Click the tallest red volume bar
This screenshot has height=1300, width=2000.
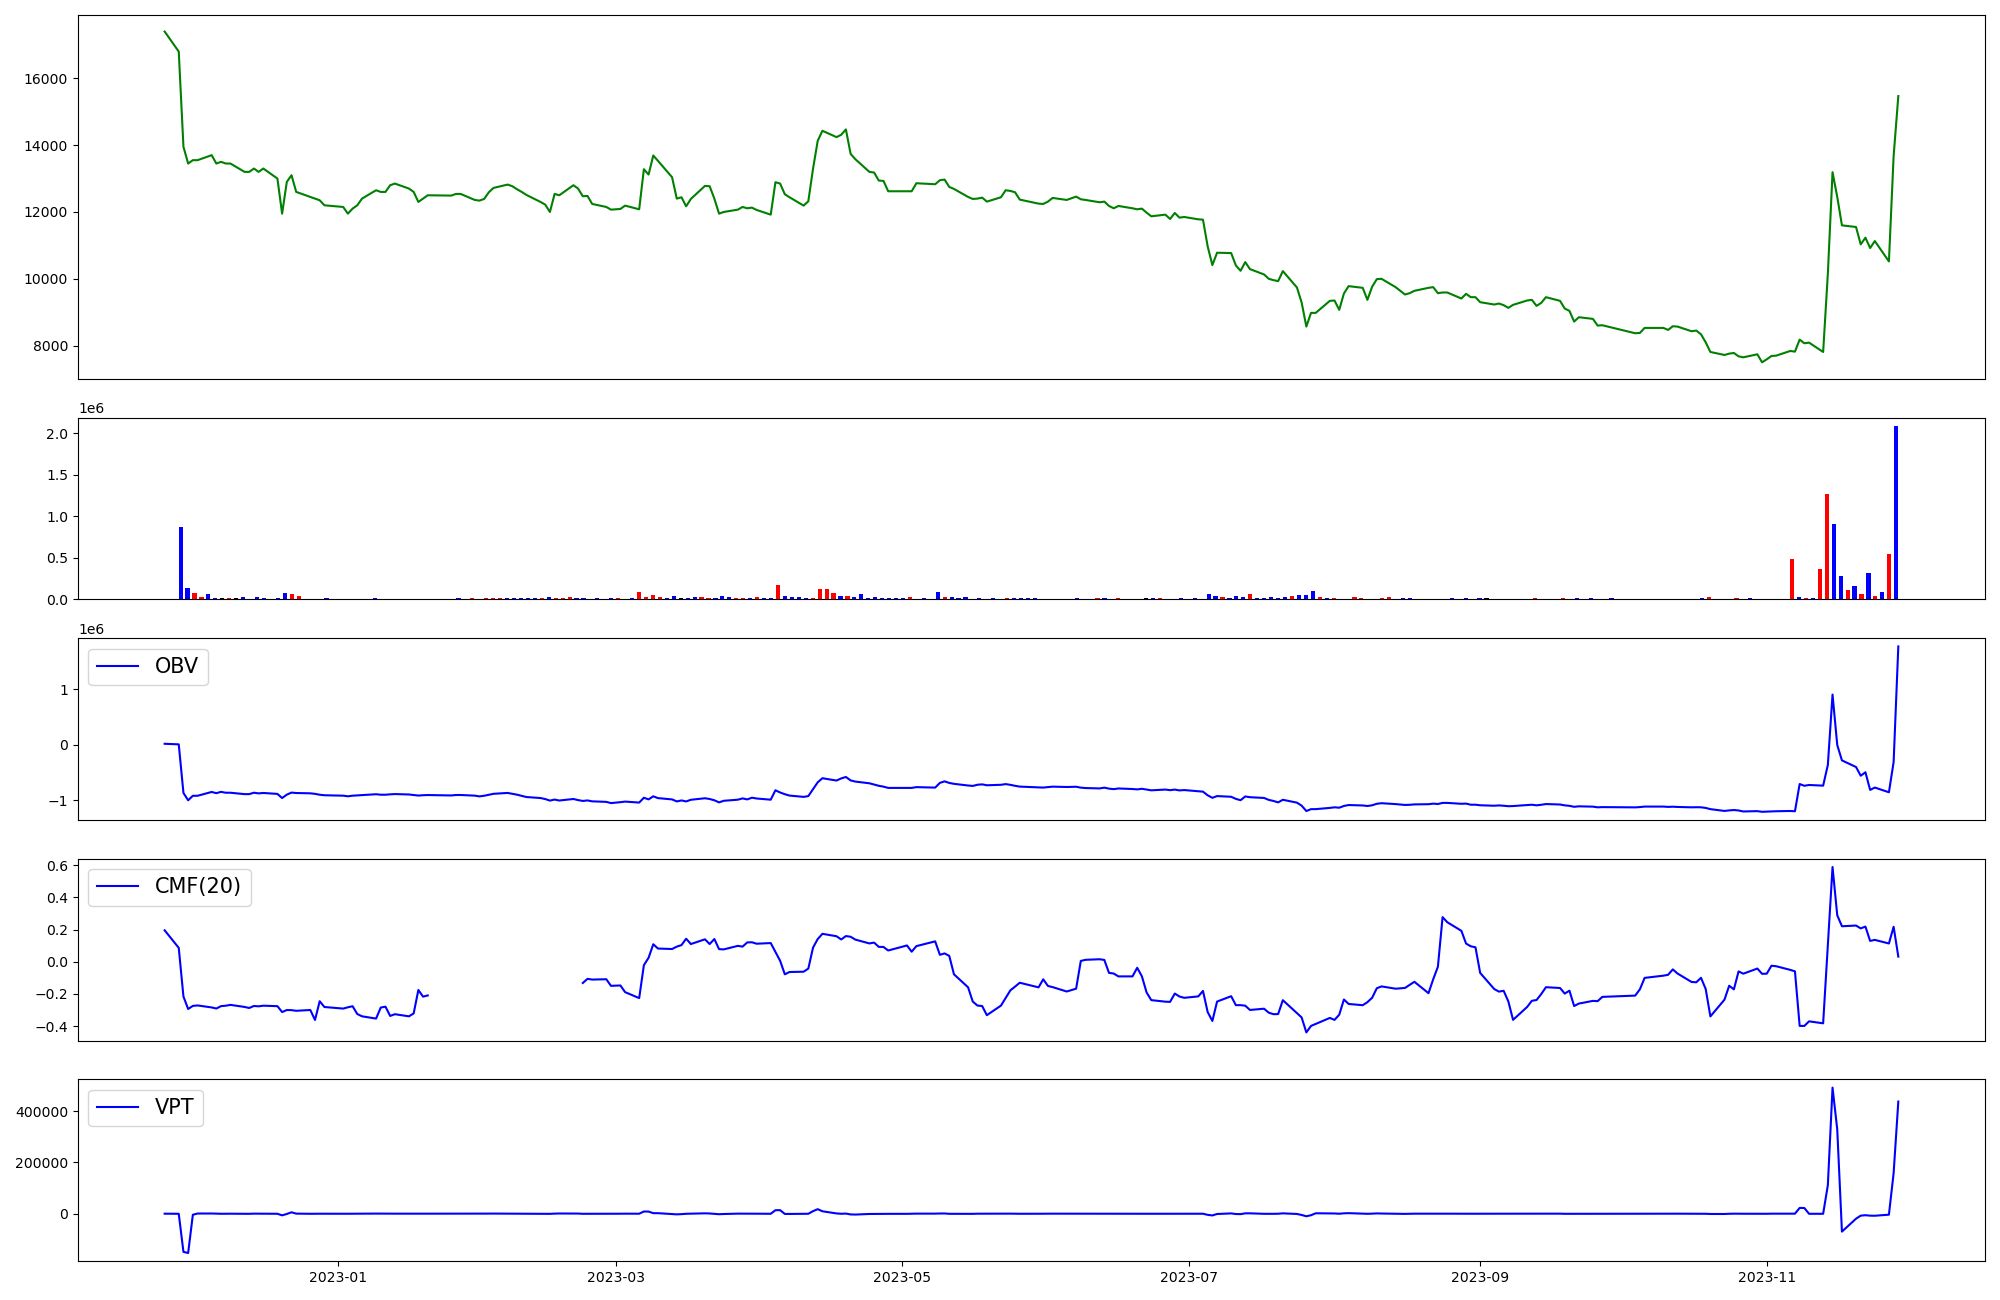1826,546
